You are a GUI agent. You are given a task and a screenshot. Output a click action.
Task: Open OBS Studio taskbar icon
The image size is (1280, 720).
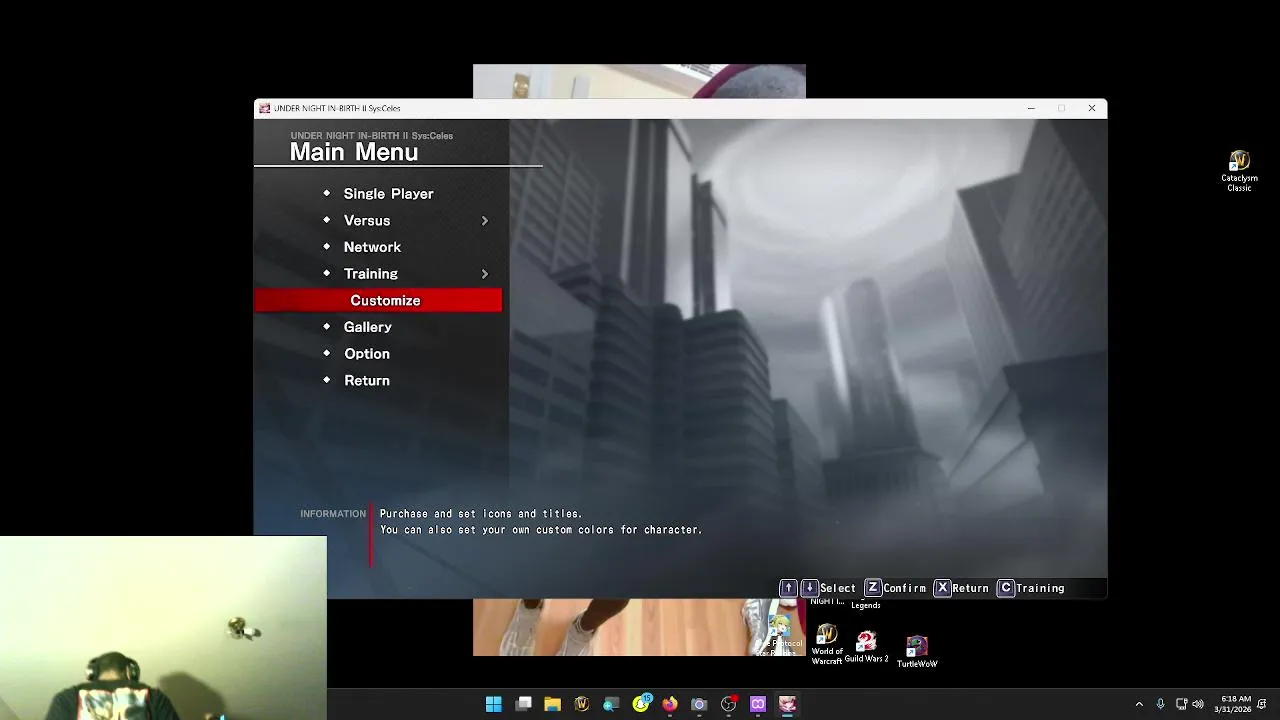[729, 704]
